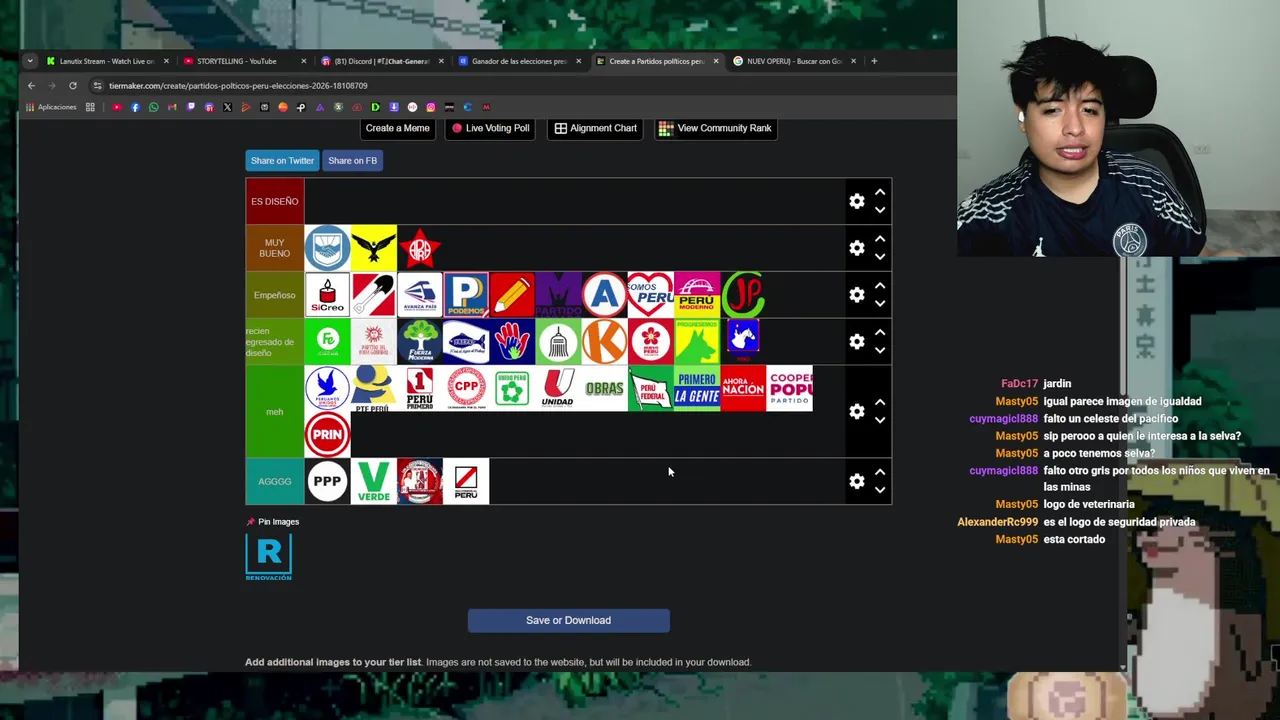This screenshot has width=1280, height=720.
Task: Move meh row up
Action: (880, 402)
